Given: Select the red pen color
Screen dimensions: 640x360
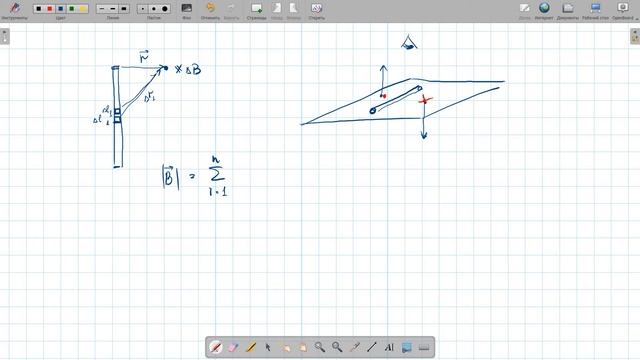Looking at the screenshot, I should coord(50,9).
